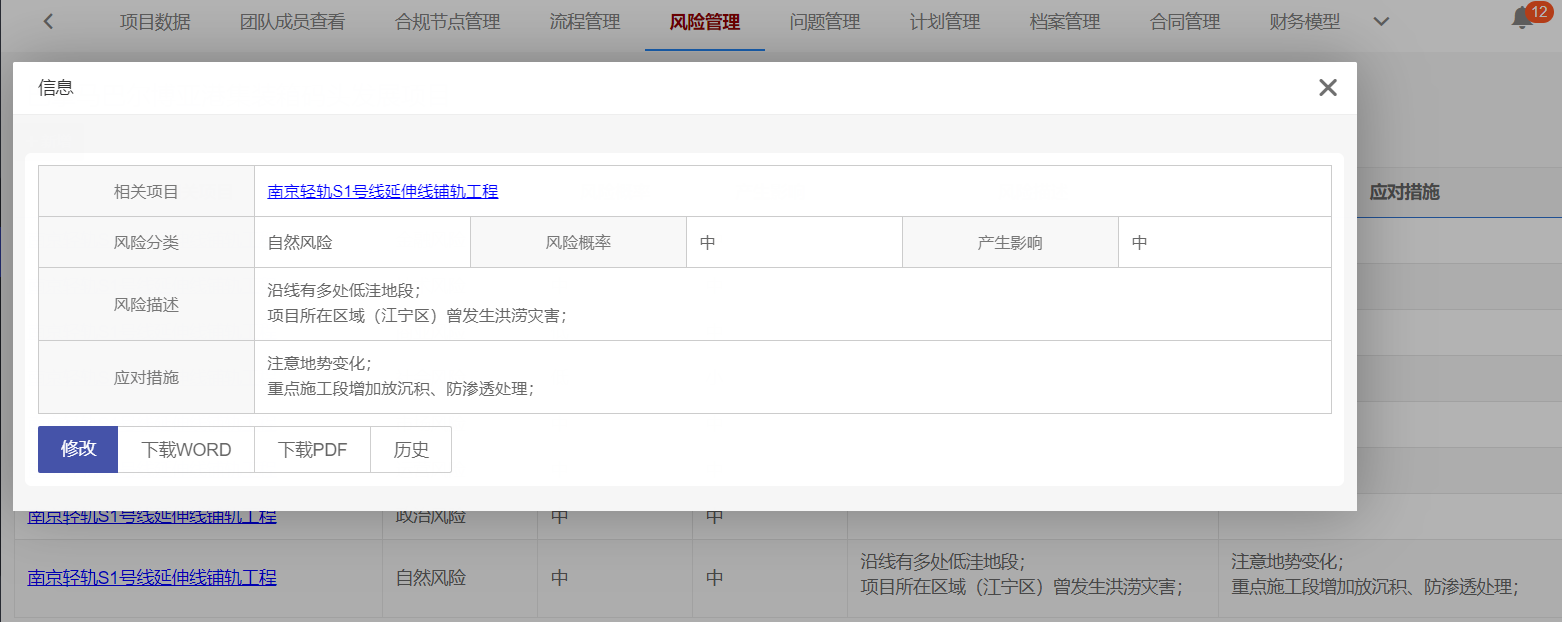
Task: Click the 风险描述 label
Action: click(x=146, y=304)
